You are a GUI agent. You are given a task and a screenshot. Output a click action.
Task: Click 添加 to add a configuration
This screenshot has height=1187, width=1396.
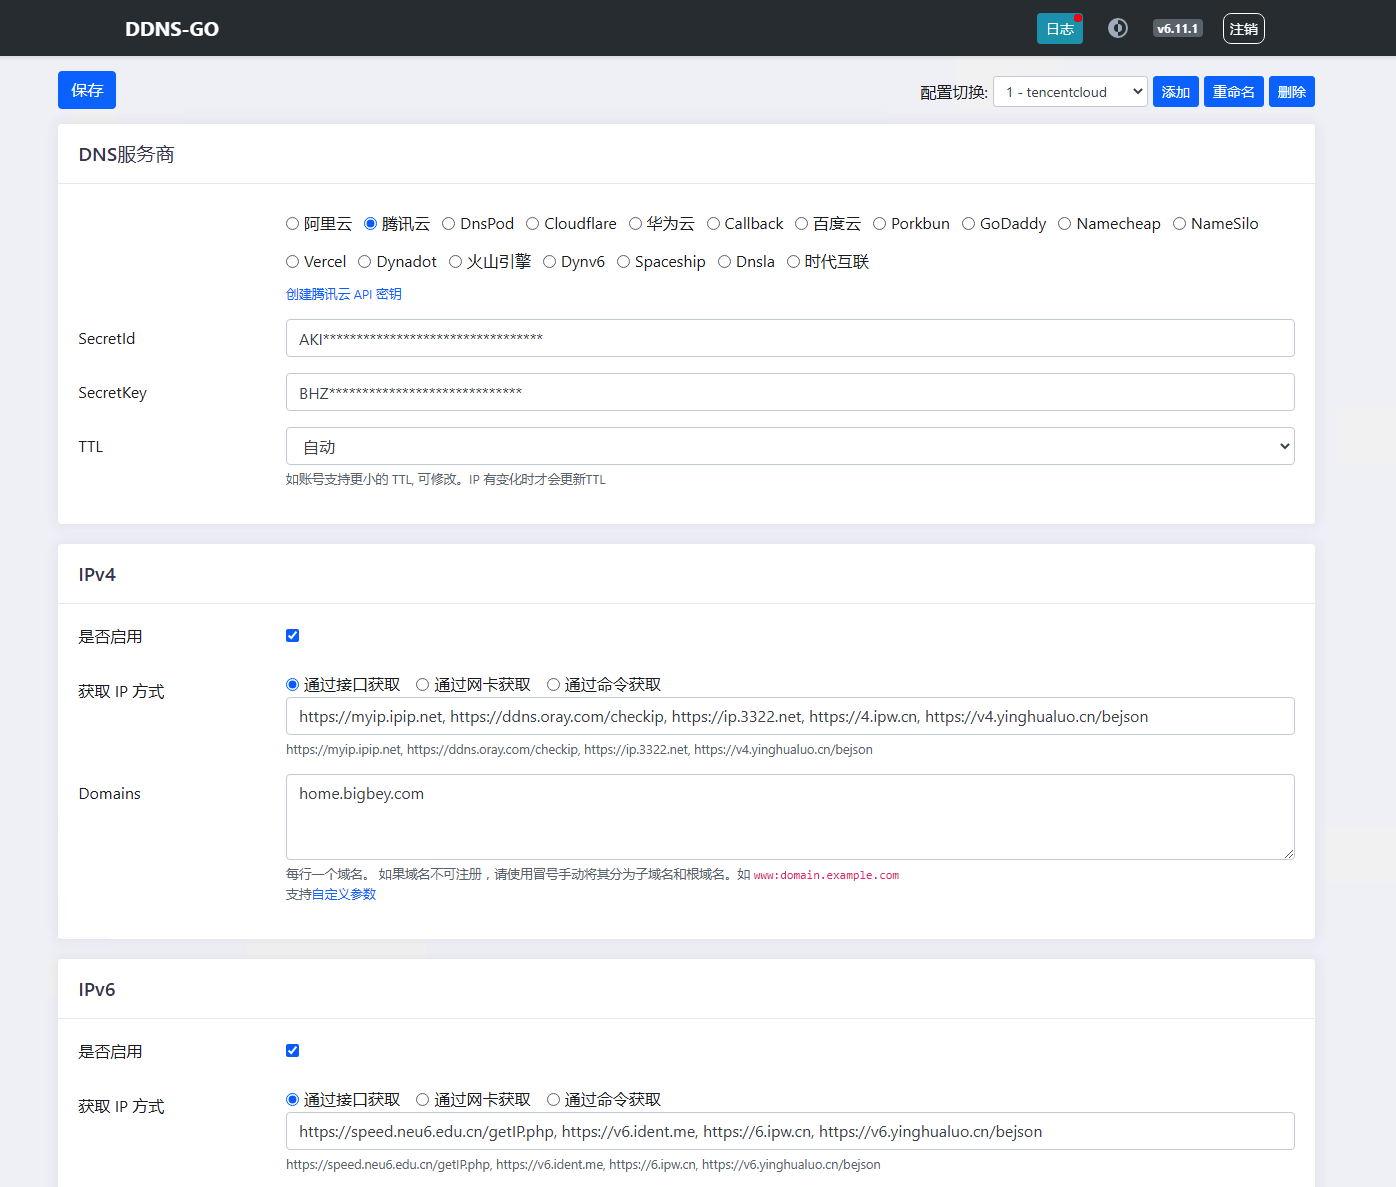(x=1176, y=92)
